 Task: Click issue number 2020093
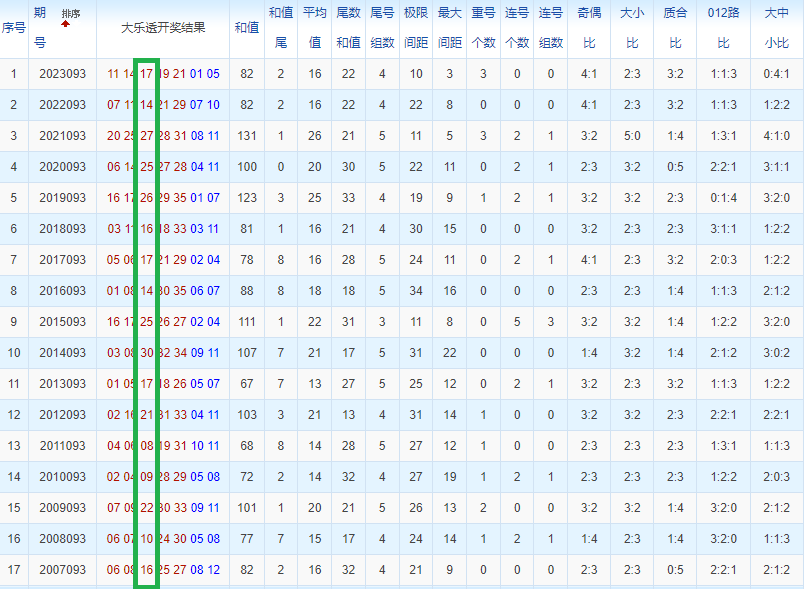pos(63,167)
